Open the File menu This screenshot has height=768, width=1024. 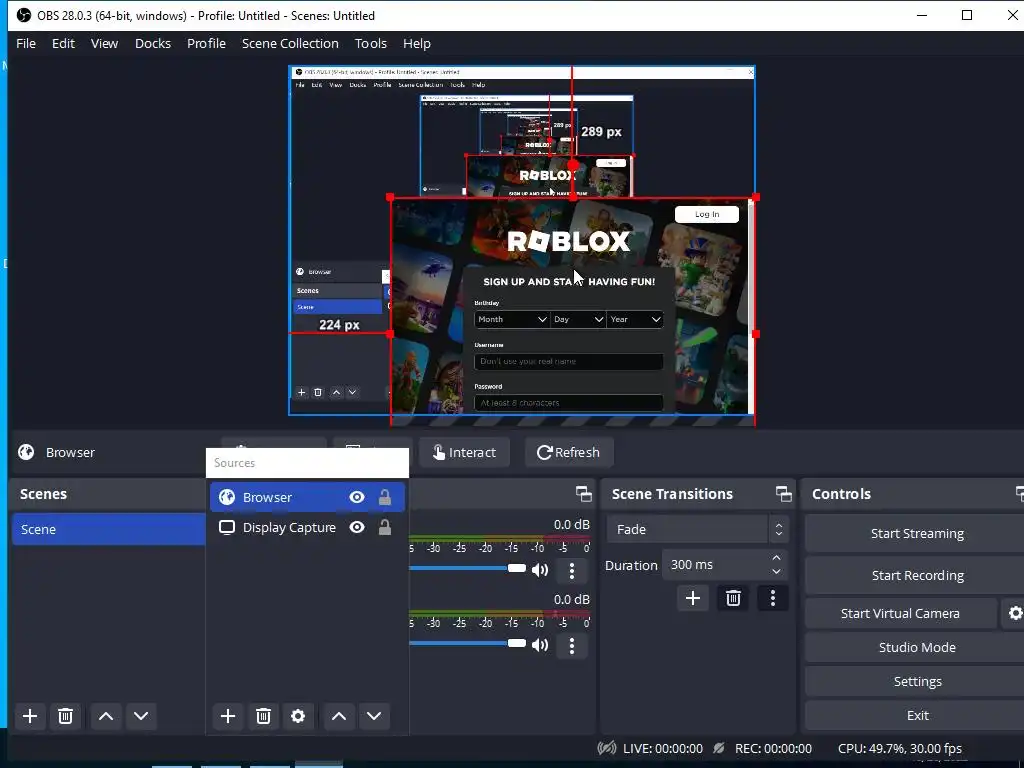(x=26, y=44)
